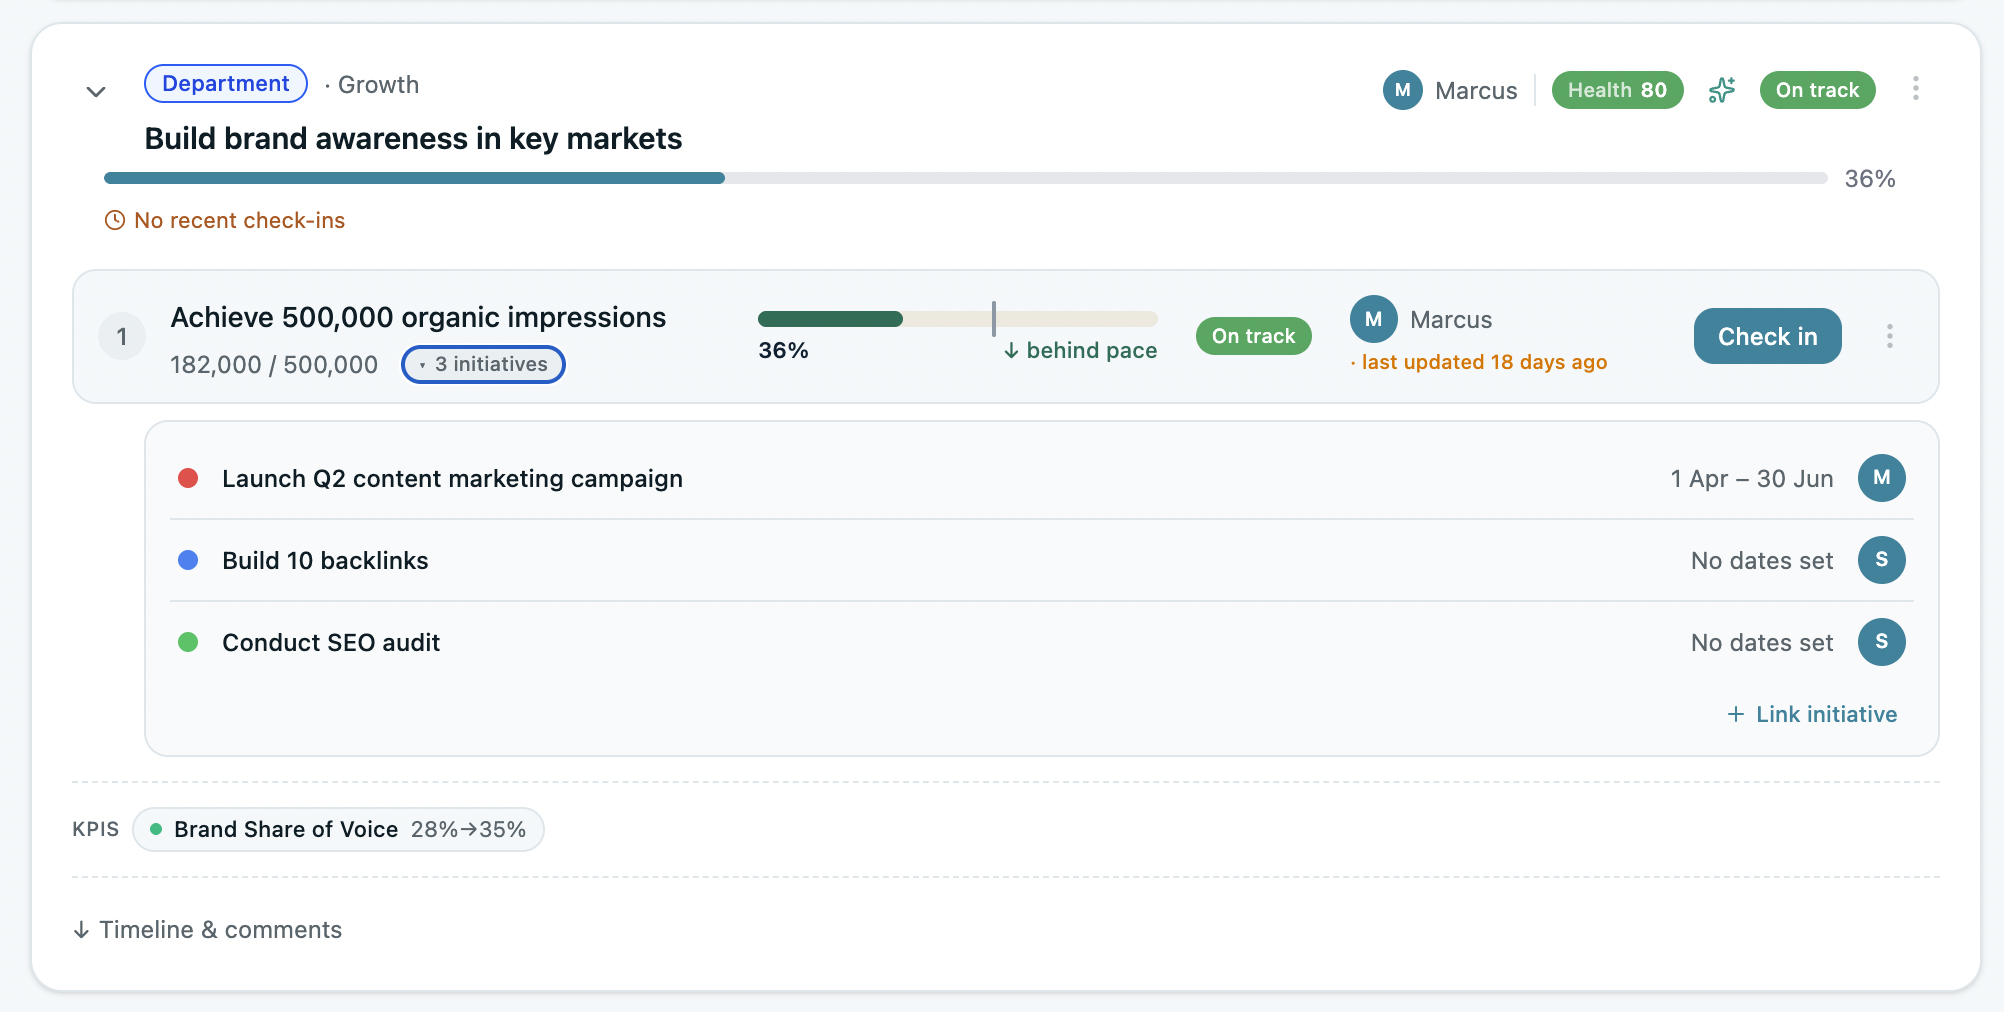Open Achieve 500,000 organic impressions key result

pyautogui.click(x=418, y=317)
